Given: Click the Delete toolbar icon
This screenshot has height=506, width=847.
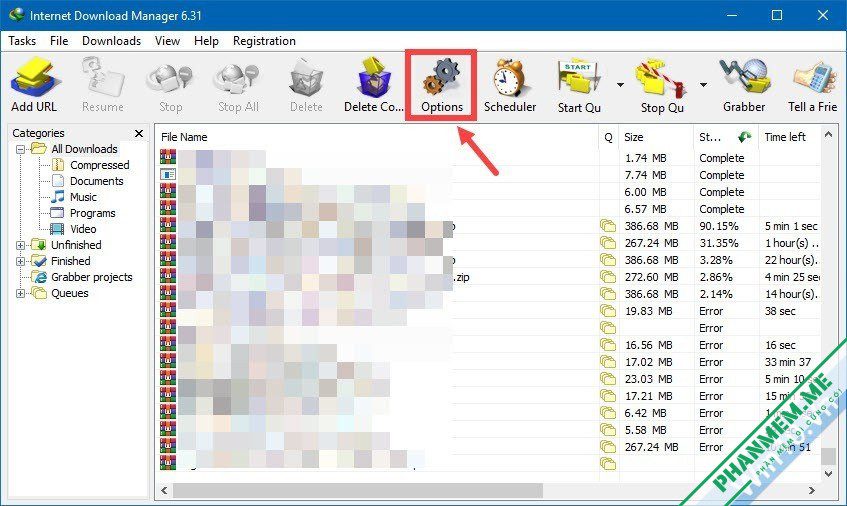Looking at the screenshot, I should (x=306, y=79).
